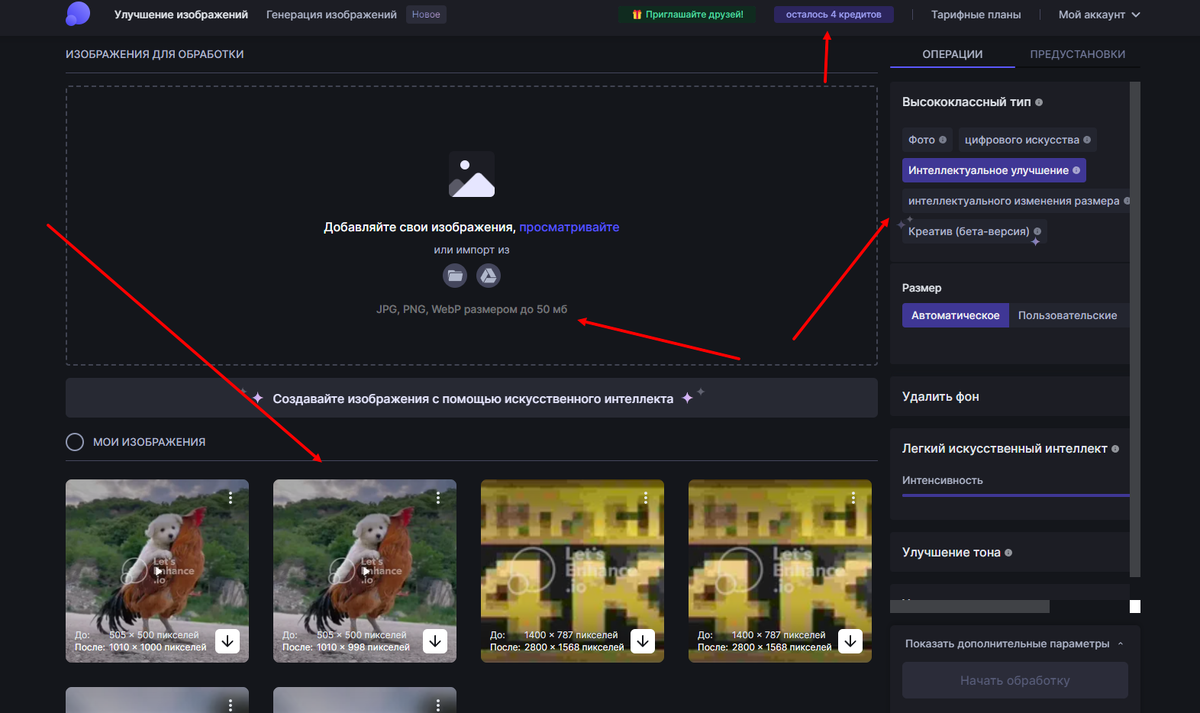Open Генерация изображений in top navigation
Viewport: 1200px width, 713px height.
click(331, 15)
